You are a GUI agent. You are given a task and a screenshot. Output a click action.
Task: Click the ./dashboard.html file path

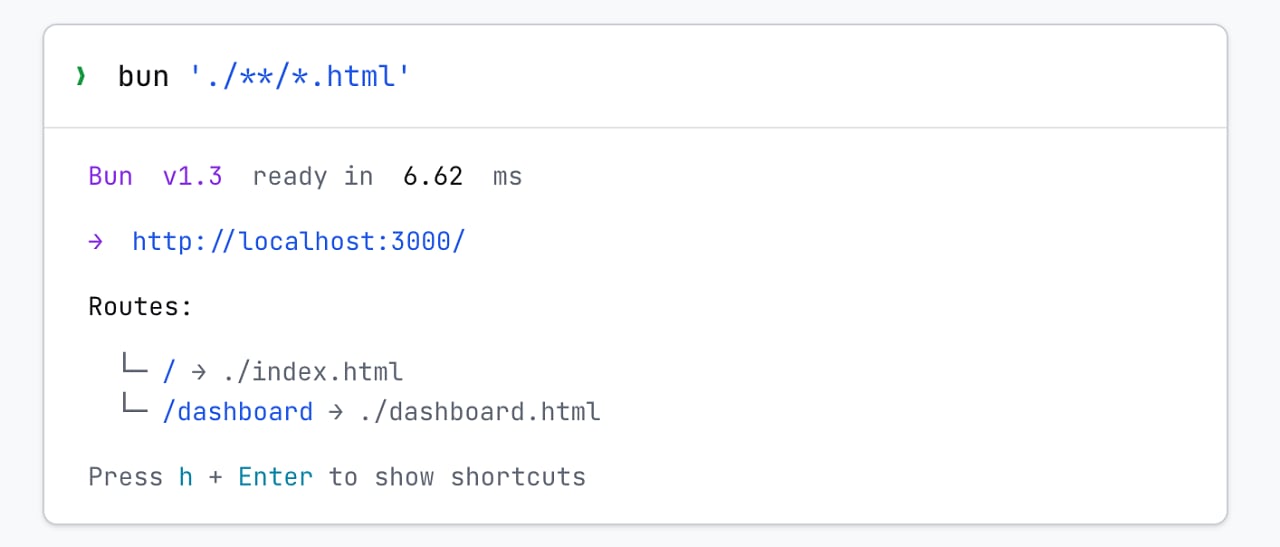(x=480, y=411)
